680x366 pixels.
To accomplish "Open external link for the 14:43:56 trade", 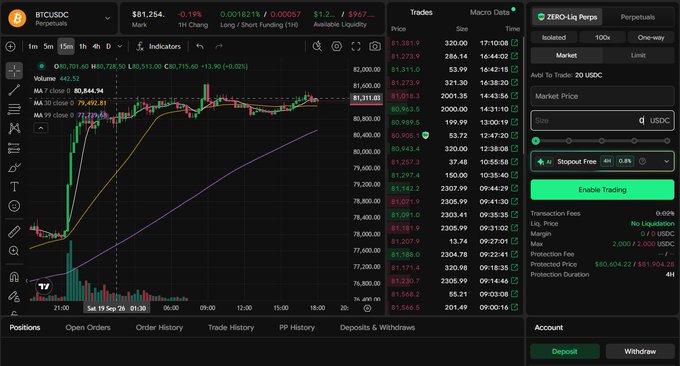I will tap(514, 95).
